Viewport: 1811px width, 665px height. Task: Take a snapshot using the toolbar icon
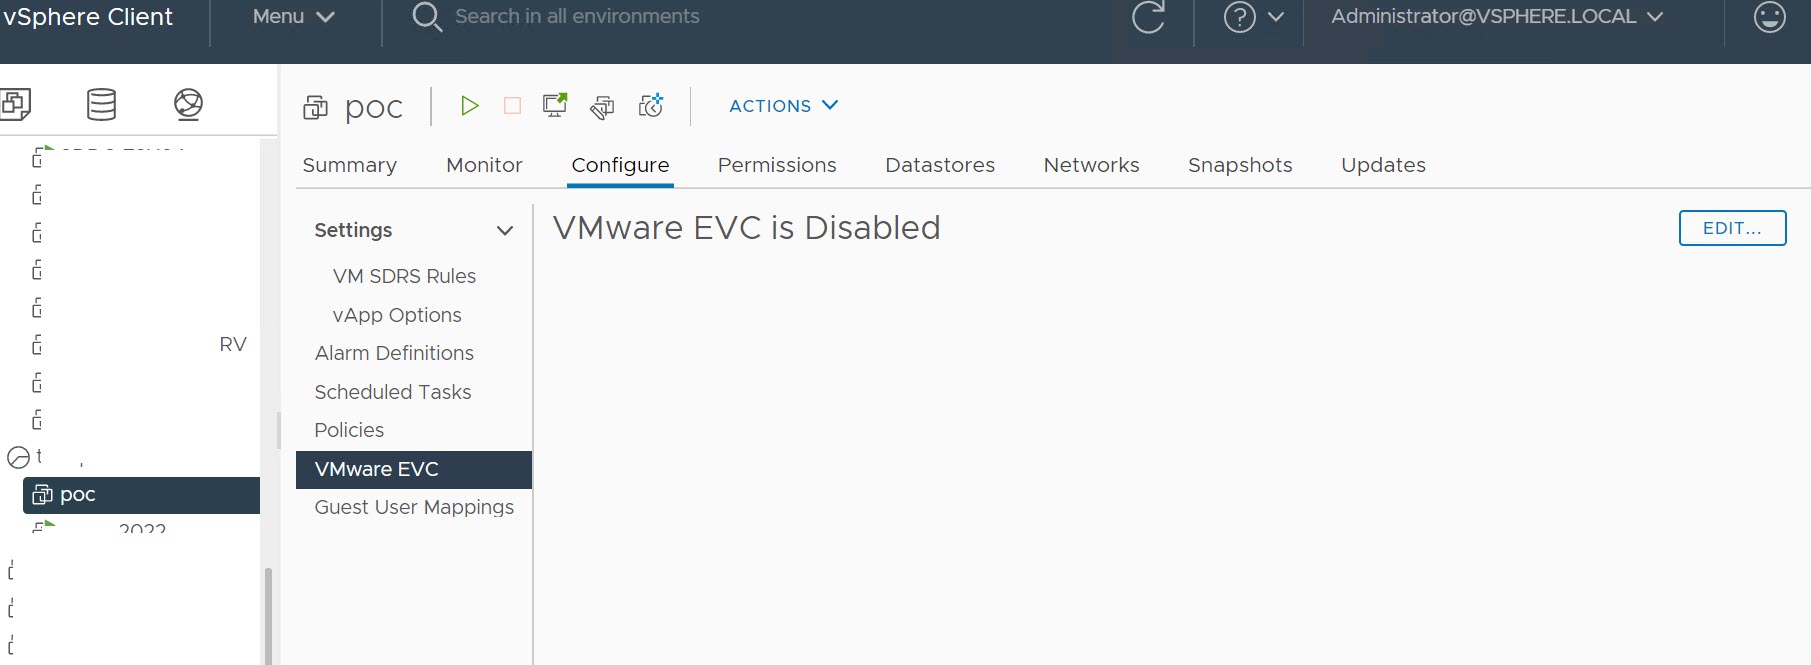coord(651,106)
